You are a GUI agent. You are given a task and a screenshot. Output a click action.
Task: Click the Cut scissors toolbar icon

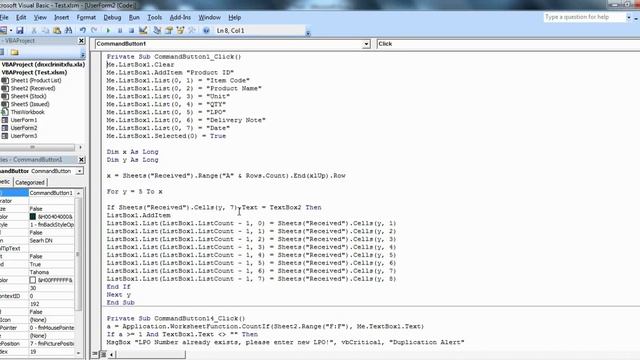point(34,31)
